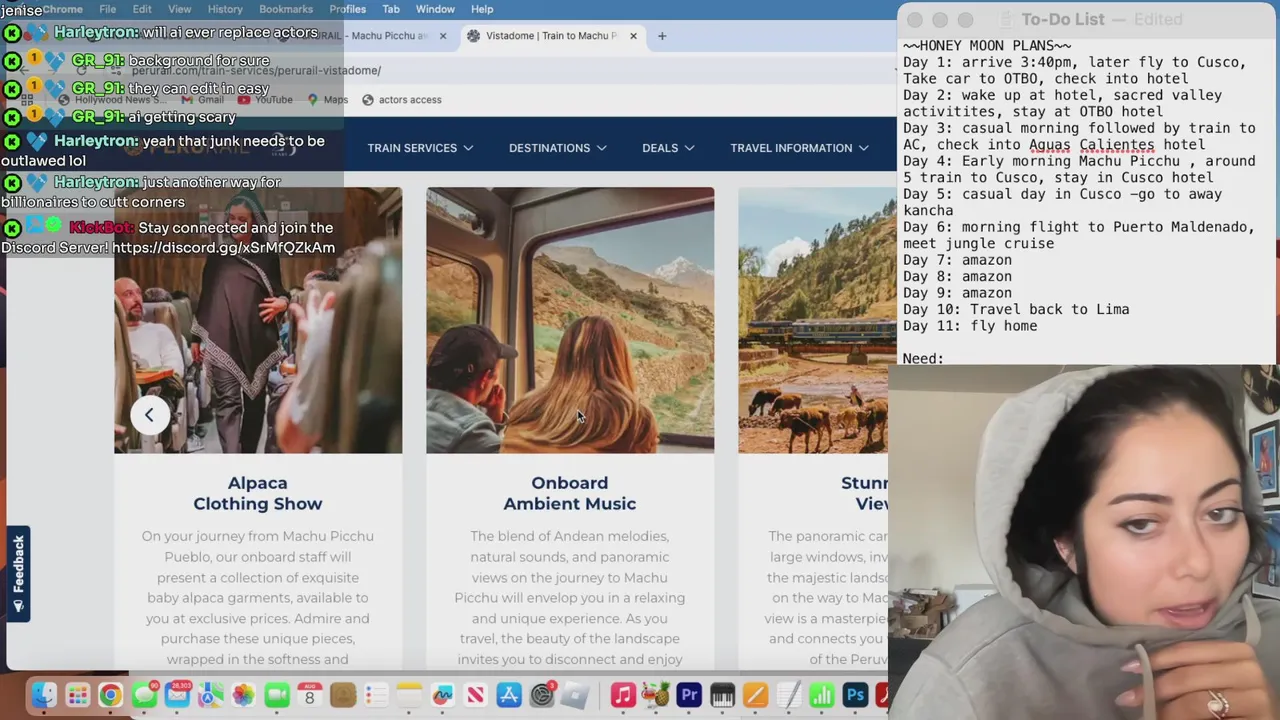The width and height of the screenshot is (1280, 720).
Task: Expand the Train Services menu
Action: (420, 148)
